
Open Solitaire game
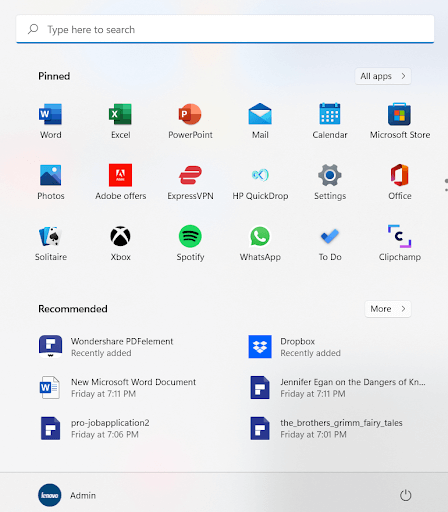click(51, 243)
